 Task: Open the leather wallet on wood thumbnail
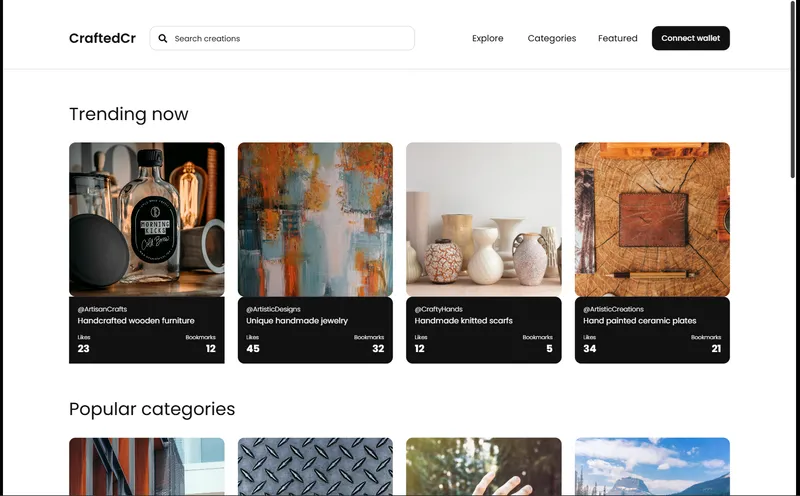coord(652,219)
